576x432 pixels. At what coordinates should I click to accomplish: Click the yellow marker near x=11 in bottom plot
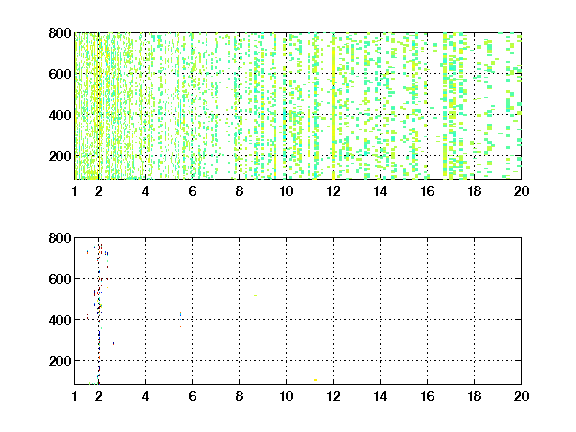[x=316, y=380]
